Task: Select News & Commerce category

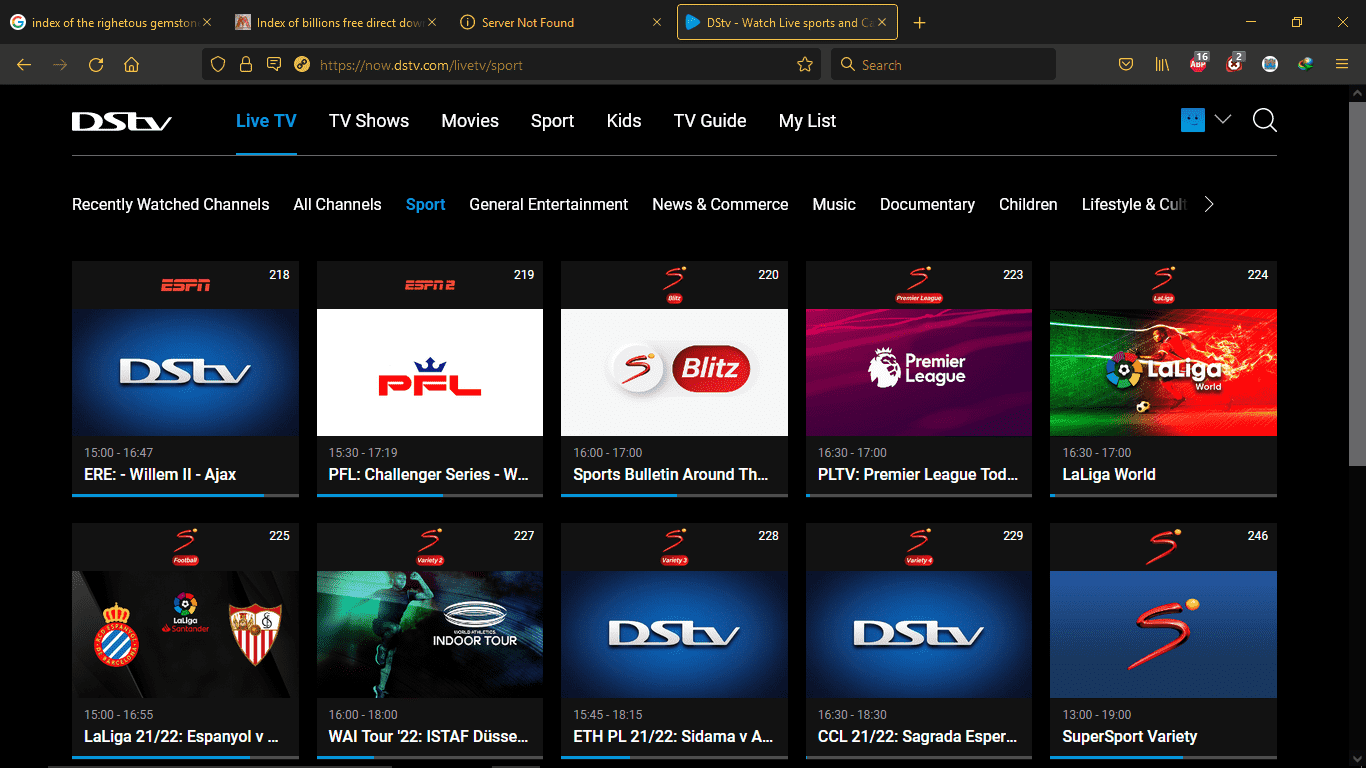Action: (720, 204)
